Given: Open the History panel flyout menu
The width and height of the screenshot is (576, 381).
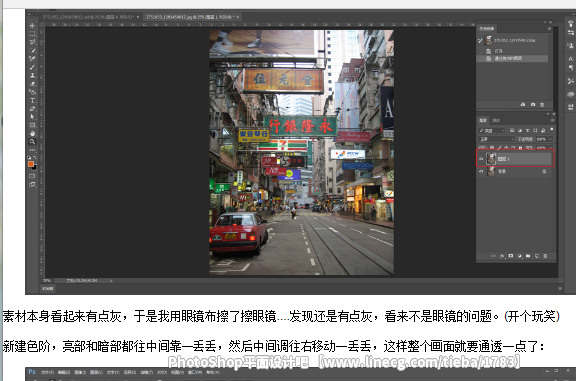Looking at the screenshot, I should coord(550,28).
